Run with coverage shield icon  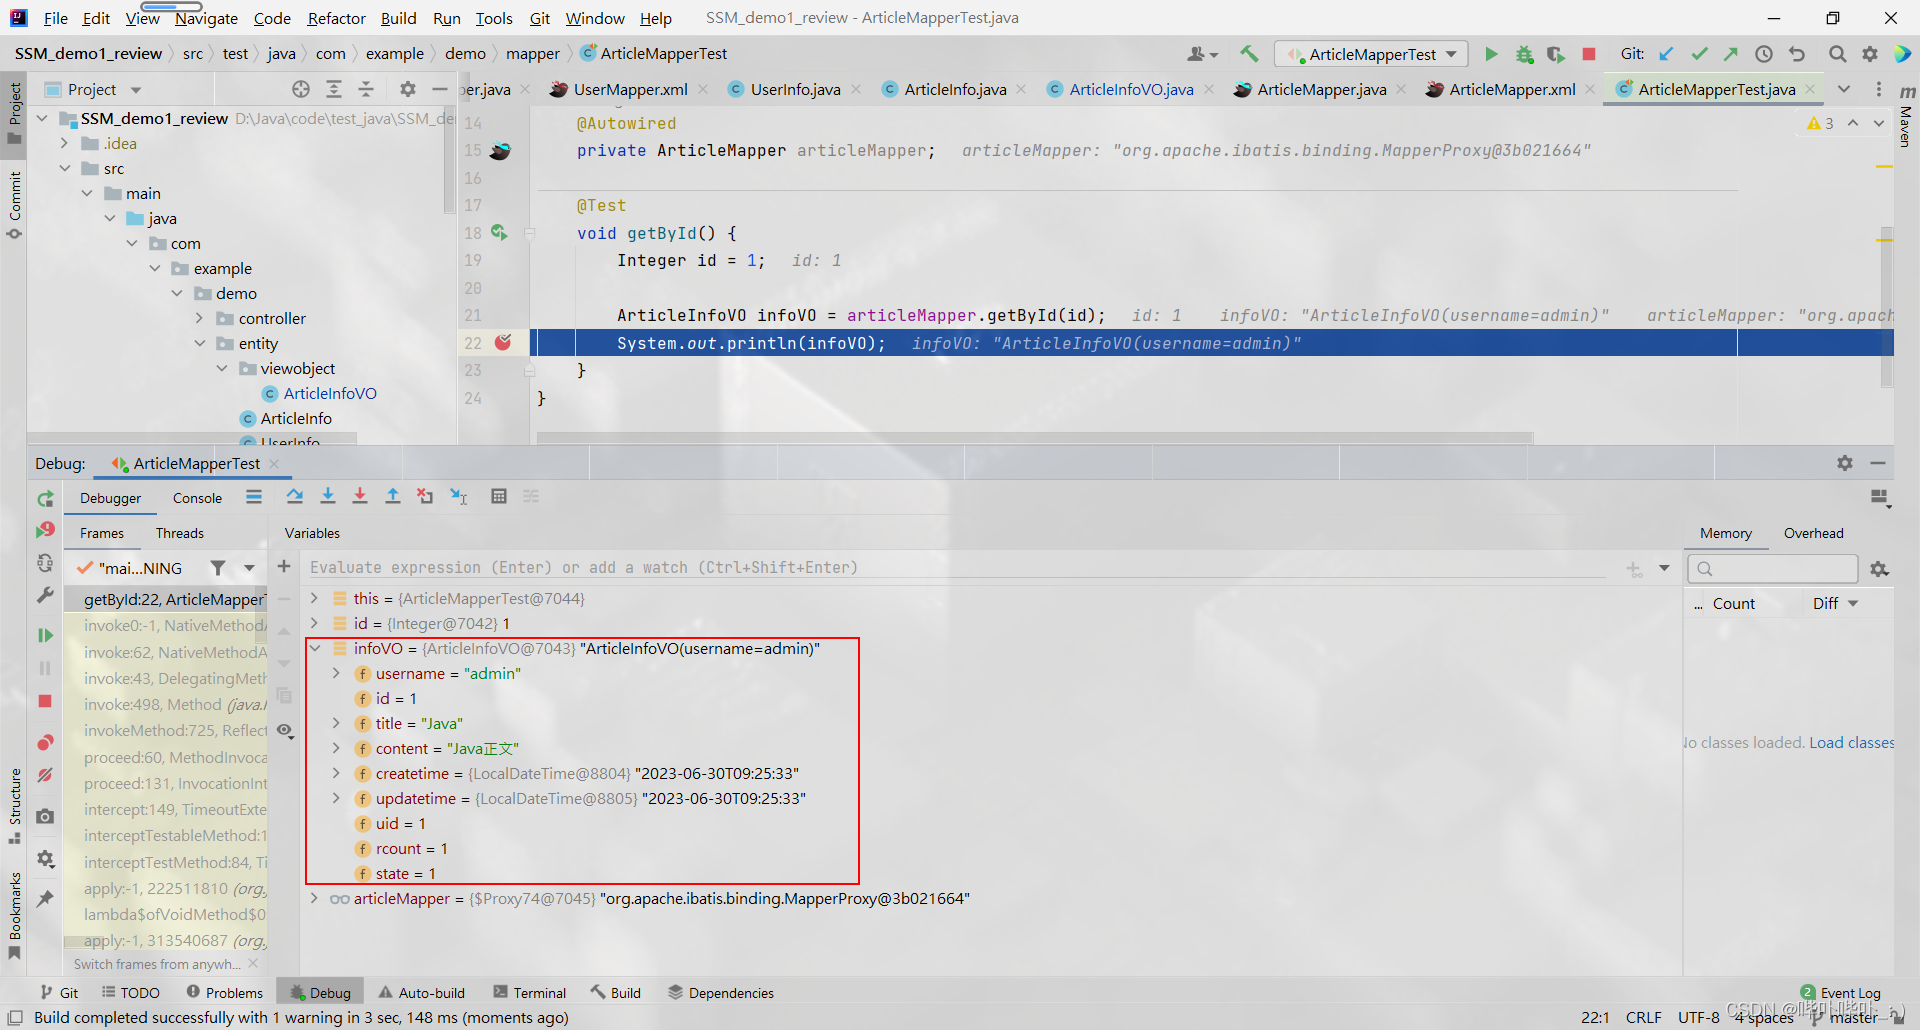pos(1556,54)
